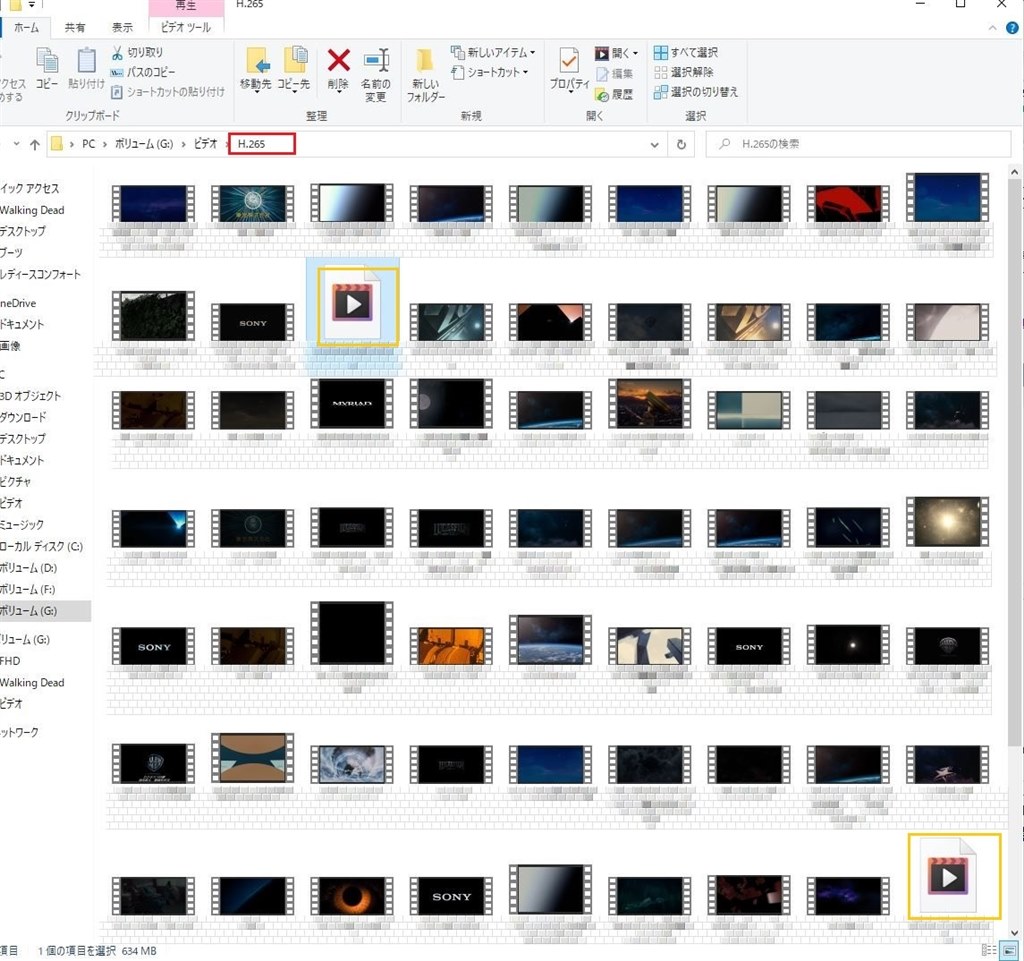Click the blue Help question mark icon
The height and width of the screenshot is (961, 1024).
click(1012, 28)
